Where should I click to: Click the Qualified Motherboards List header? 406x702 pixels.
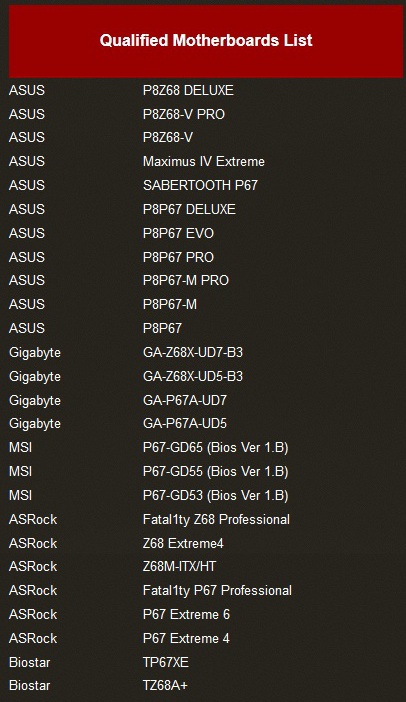206,41
